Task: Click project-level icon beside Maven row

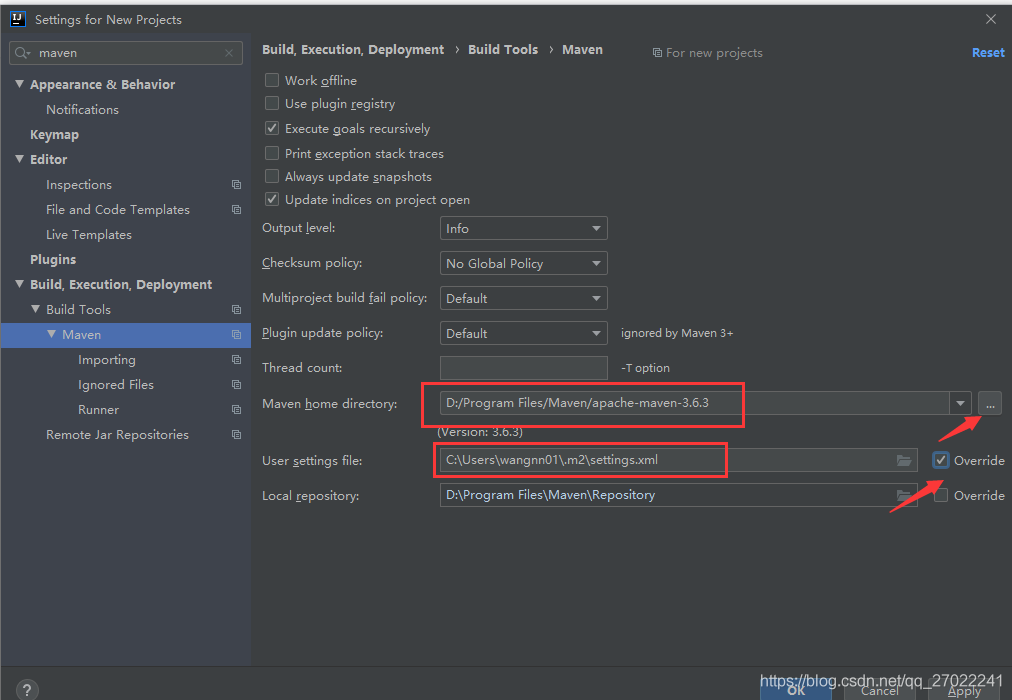Action: 236,335
